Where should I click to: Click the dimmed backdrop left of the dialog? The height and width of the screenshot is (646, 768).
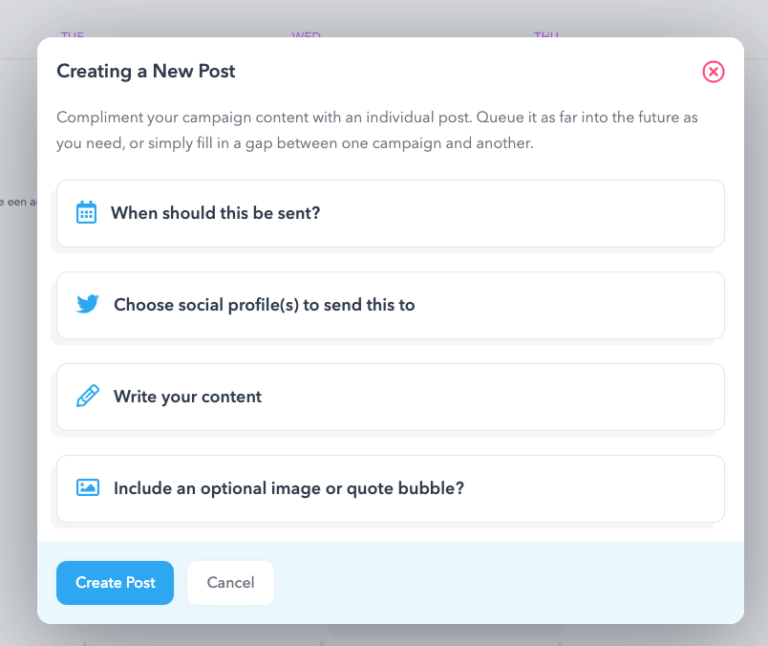pyautogui.click(x=18, y=350)
